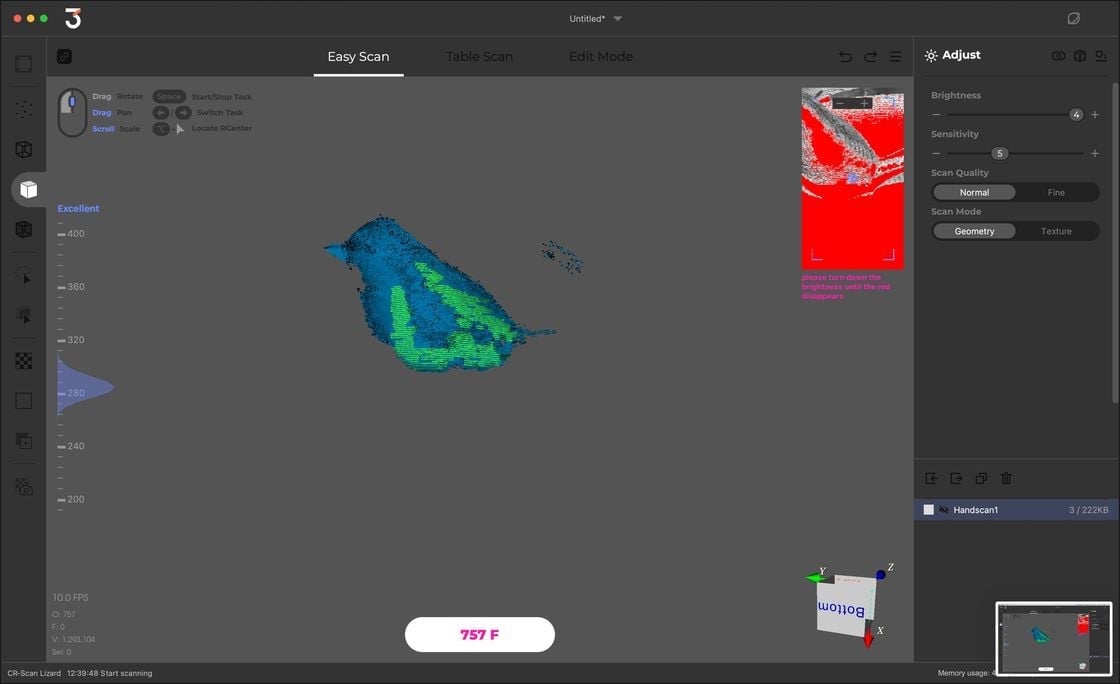Screen dimensions: 1120x684
Task: Click the import file icon
Action: (x=931, y=479)
